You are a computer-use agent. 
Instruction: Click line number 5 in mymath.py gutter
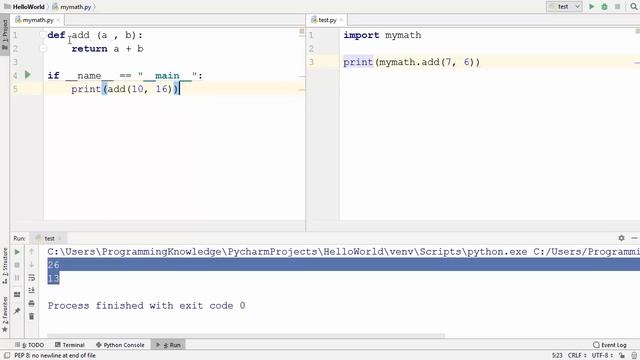(x=15, y=89)
